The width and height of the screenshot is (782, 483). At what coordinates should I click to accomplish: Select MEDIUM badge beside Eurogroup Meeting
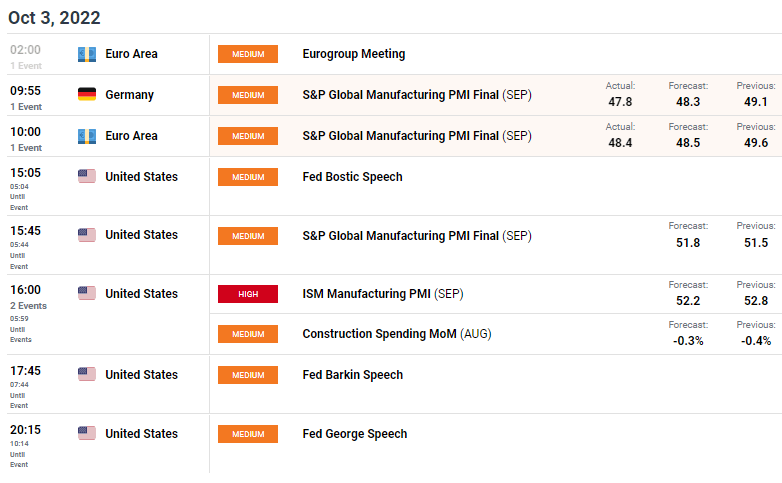248,54
